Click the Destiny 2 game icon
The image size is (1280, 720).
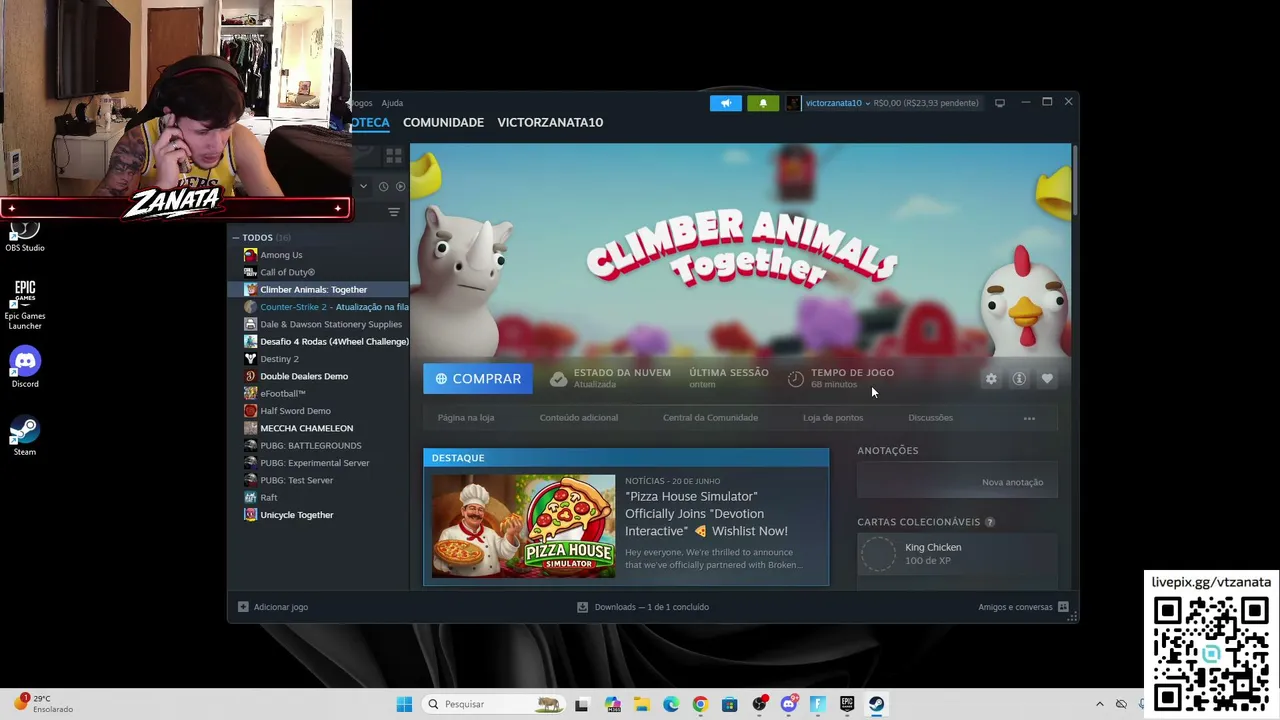[250, 359]
